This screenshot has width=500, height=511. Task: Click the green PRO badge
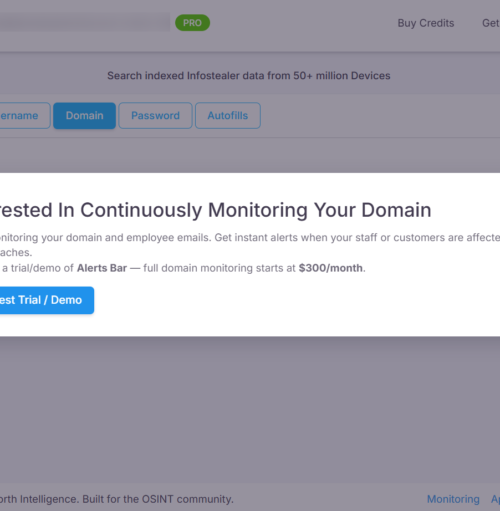tap(192, 23)
